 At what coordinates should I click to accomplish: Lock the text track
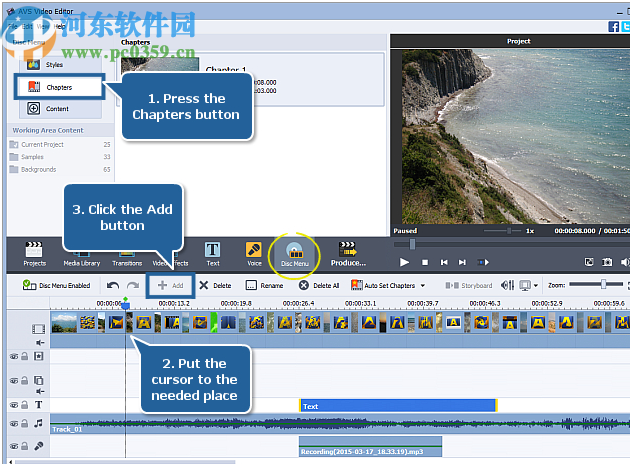25,405
